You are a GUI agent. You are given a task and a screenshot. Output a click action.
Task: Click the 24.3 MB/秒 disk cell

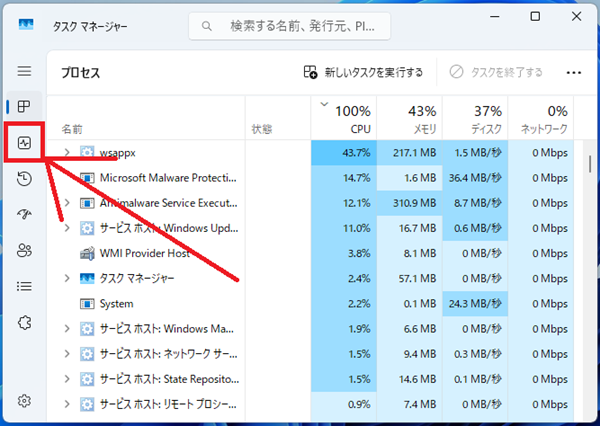[x=475, y=304]
